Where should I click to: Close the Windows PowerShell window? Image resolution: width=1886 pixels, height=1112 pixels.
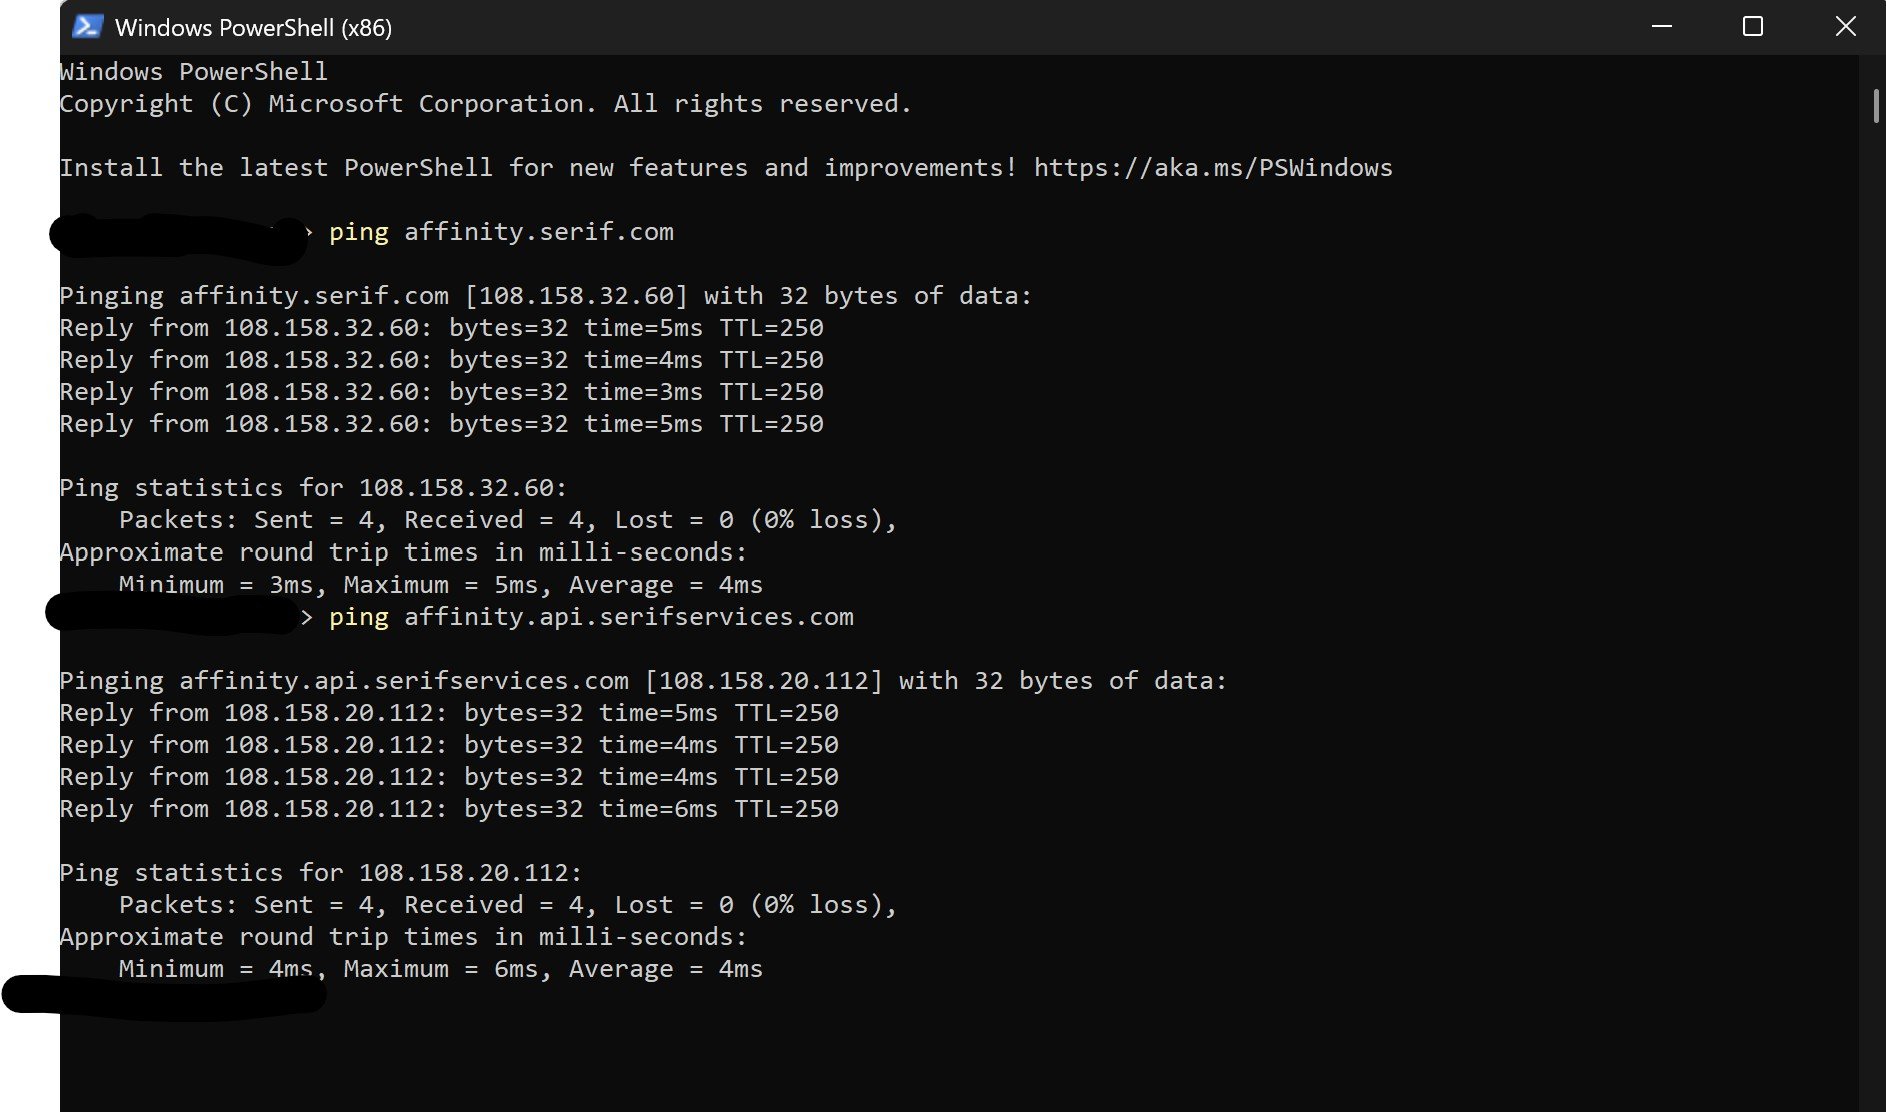point(1845,27)
